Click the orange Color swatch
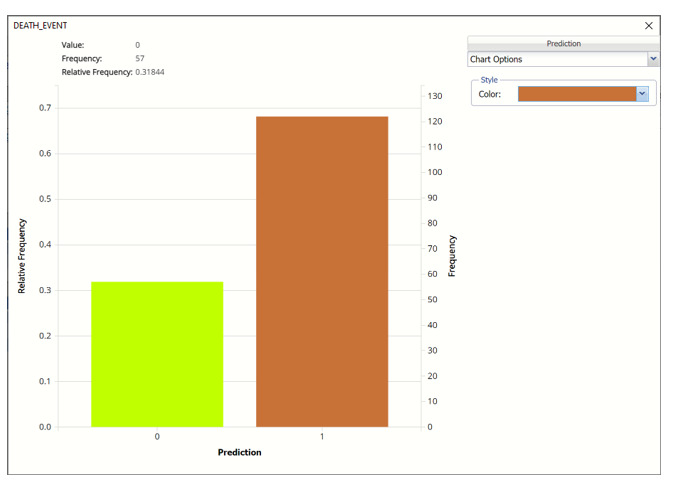The width and height of the screenshot is (682, 490). click(x=577, y=94)
